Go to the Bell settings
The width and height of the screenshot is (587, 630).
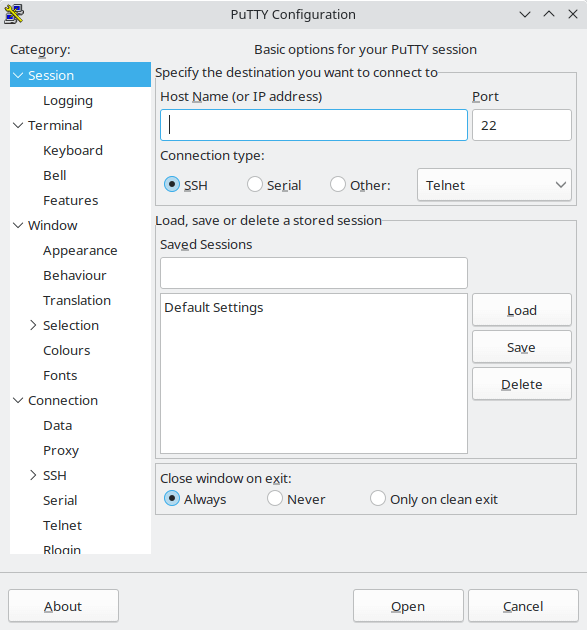click(55, 176)
